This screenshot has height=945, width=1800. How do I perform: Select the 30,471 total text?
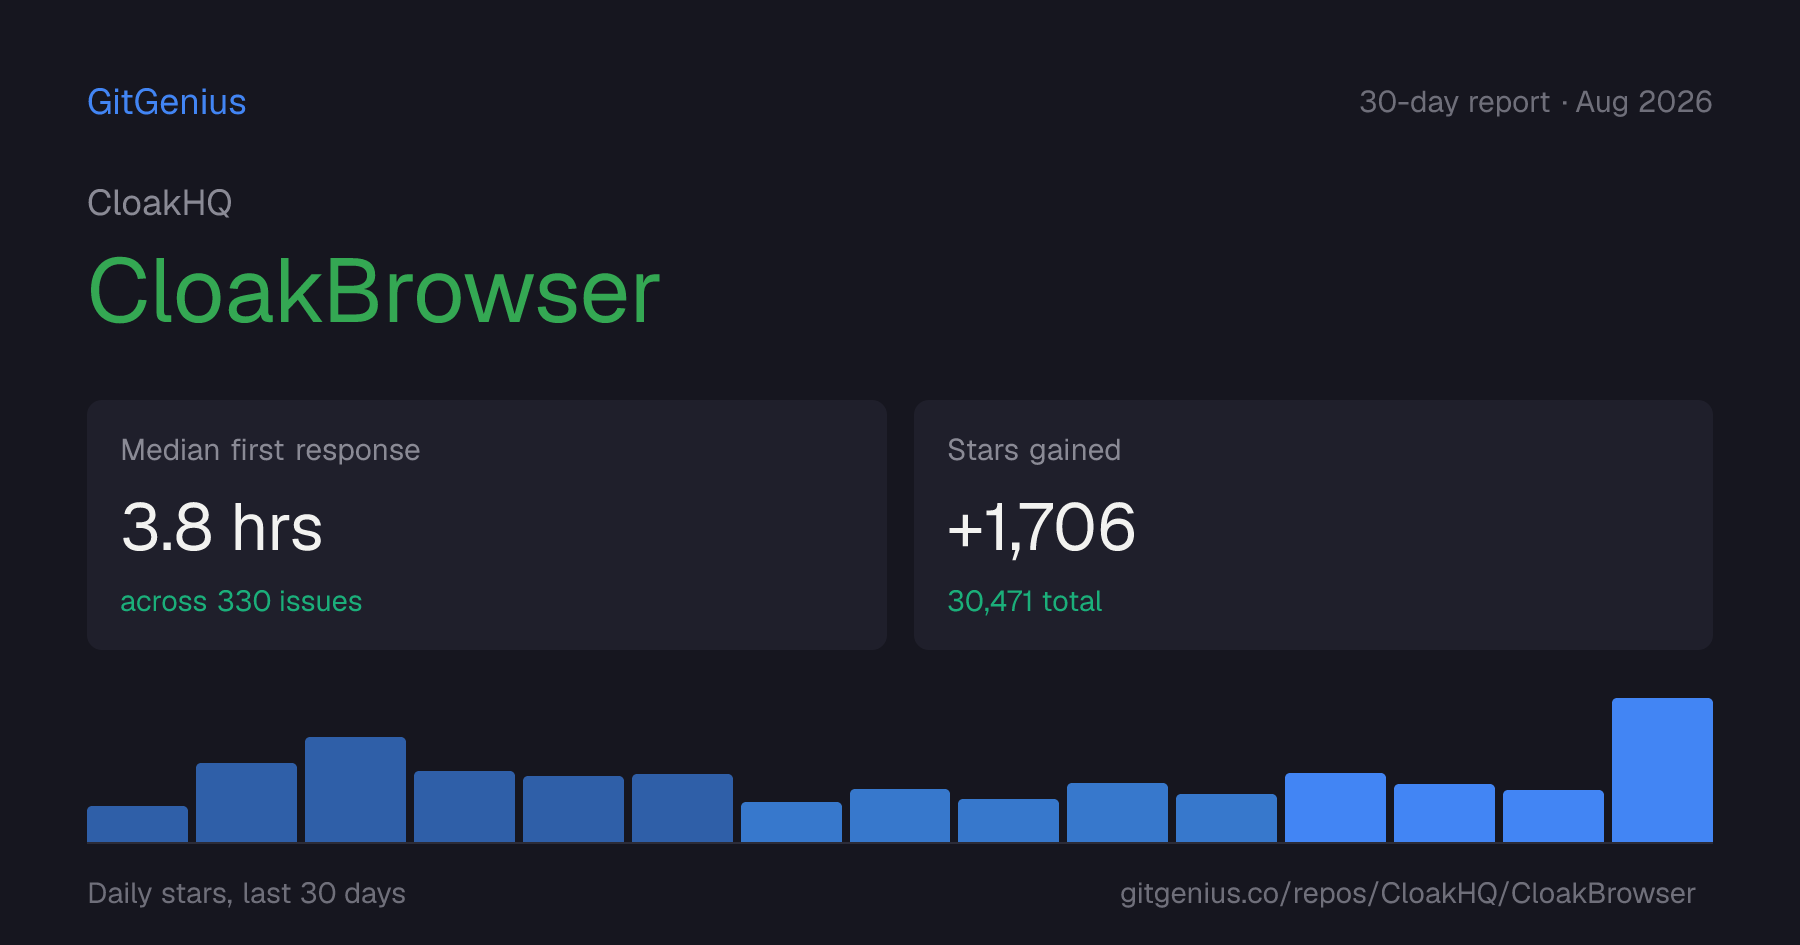[x=1024, y=601]
